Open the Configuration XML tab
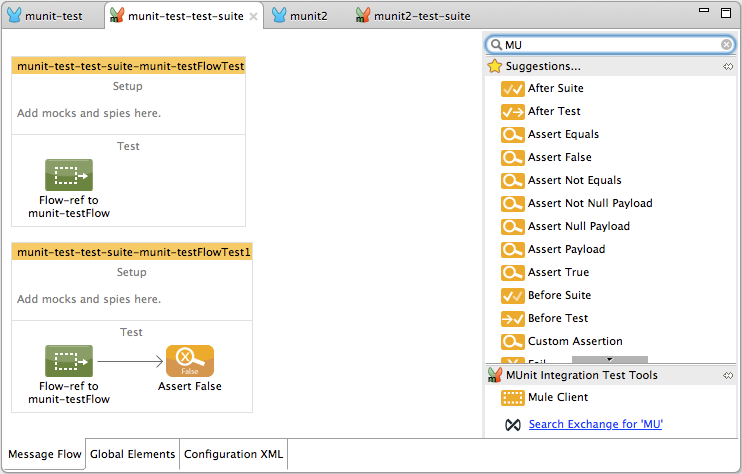 coord(234,454)
